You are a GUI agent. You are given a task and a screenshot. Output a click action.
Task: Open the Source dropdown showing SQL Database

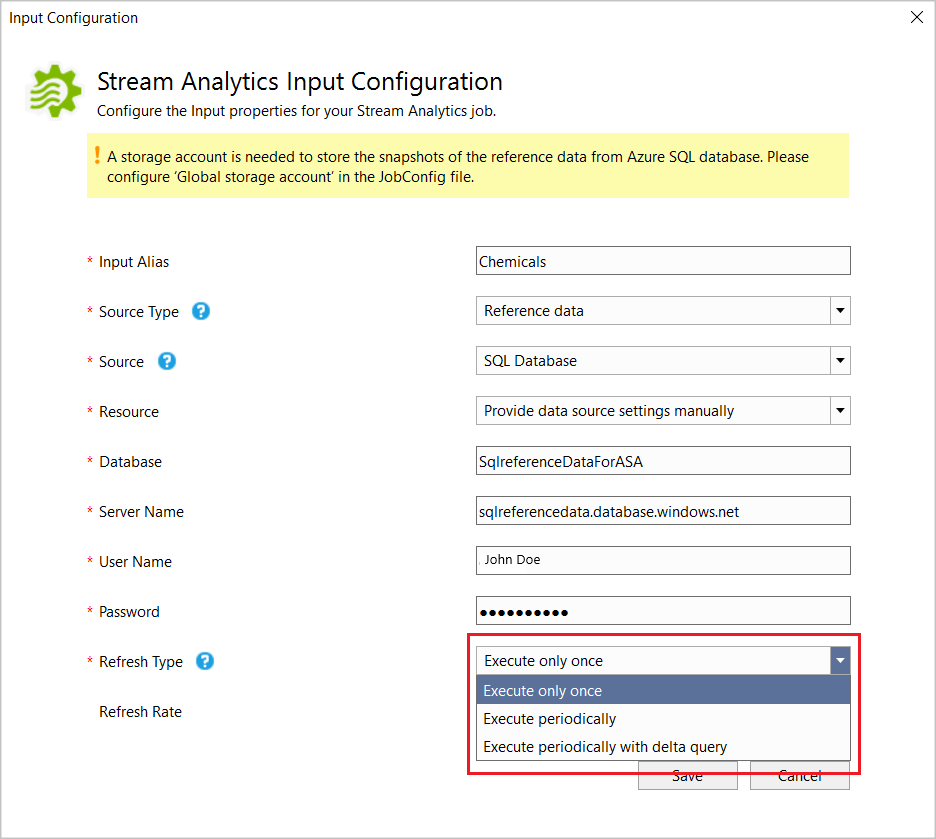click(839, 360)
